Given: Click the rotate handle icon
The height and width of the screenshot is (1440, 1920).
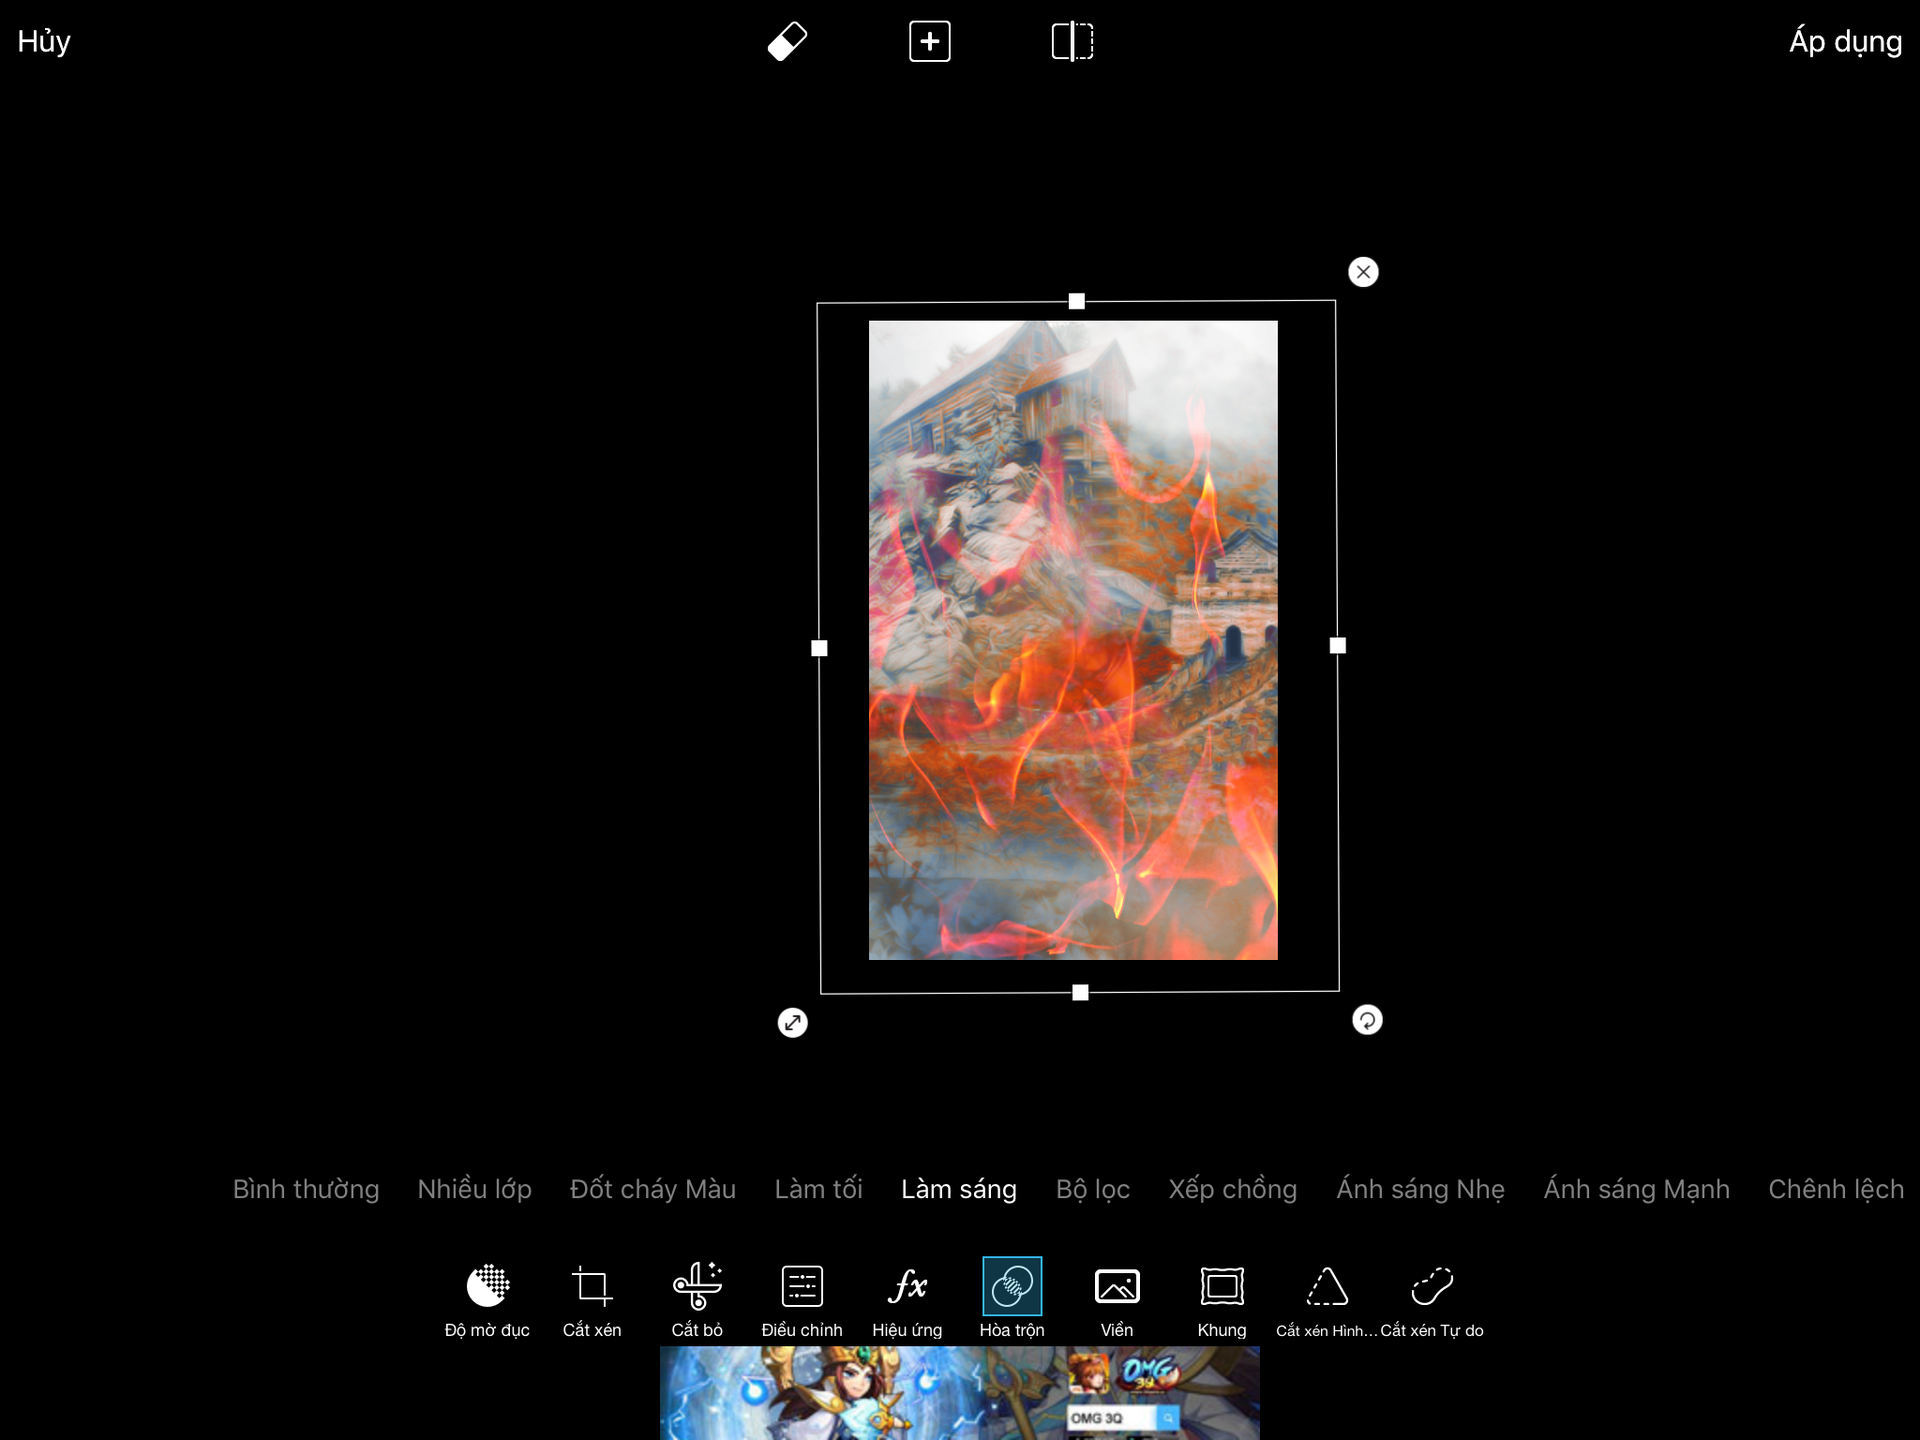Looking at the screenshot, I should 1367,1020.
